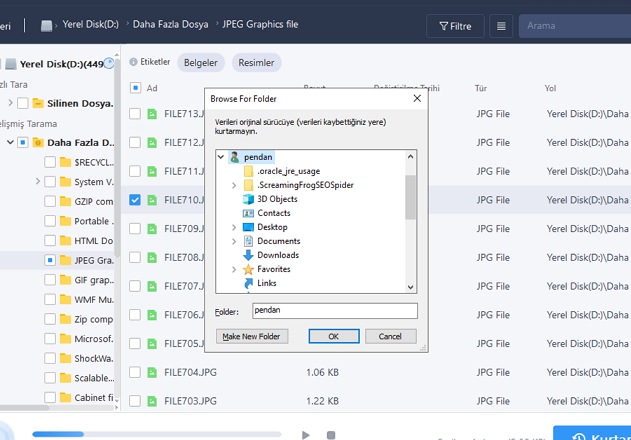Stop the scan with the stop button
This screenshot has width=631, height=440.
click(331, 435)
